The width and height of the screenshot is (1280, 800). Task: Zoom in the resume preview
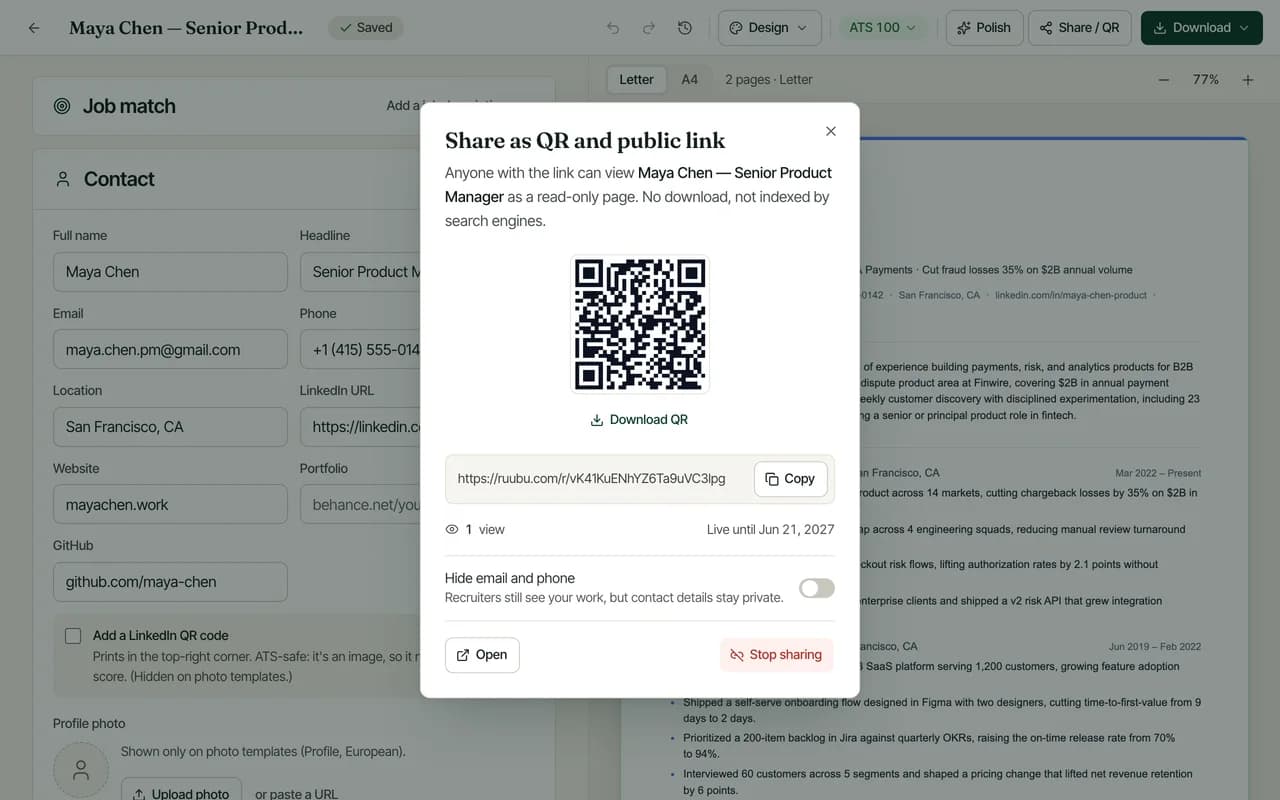(x=1248, y=80)
